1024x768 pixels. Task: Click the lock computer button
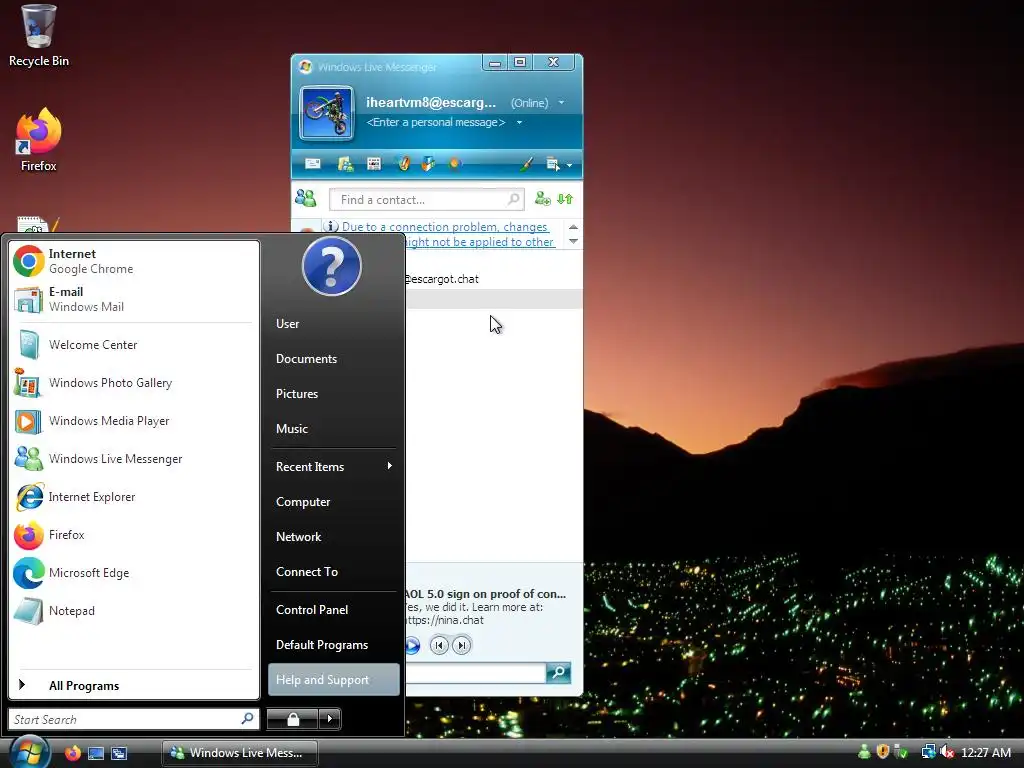point(293,719)
